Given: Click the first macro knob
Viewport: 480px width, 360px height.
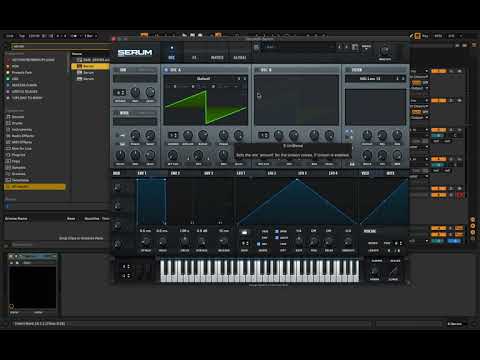Looking at the screenshot, I should [117, 188].
